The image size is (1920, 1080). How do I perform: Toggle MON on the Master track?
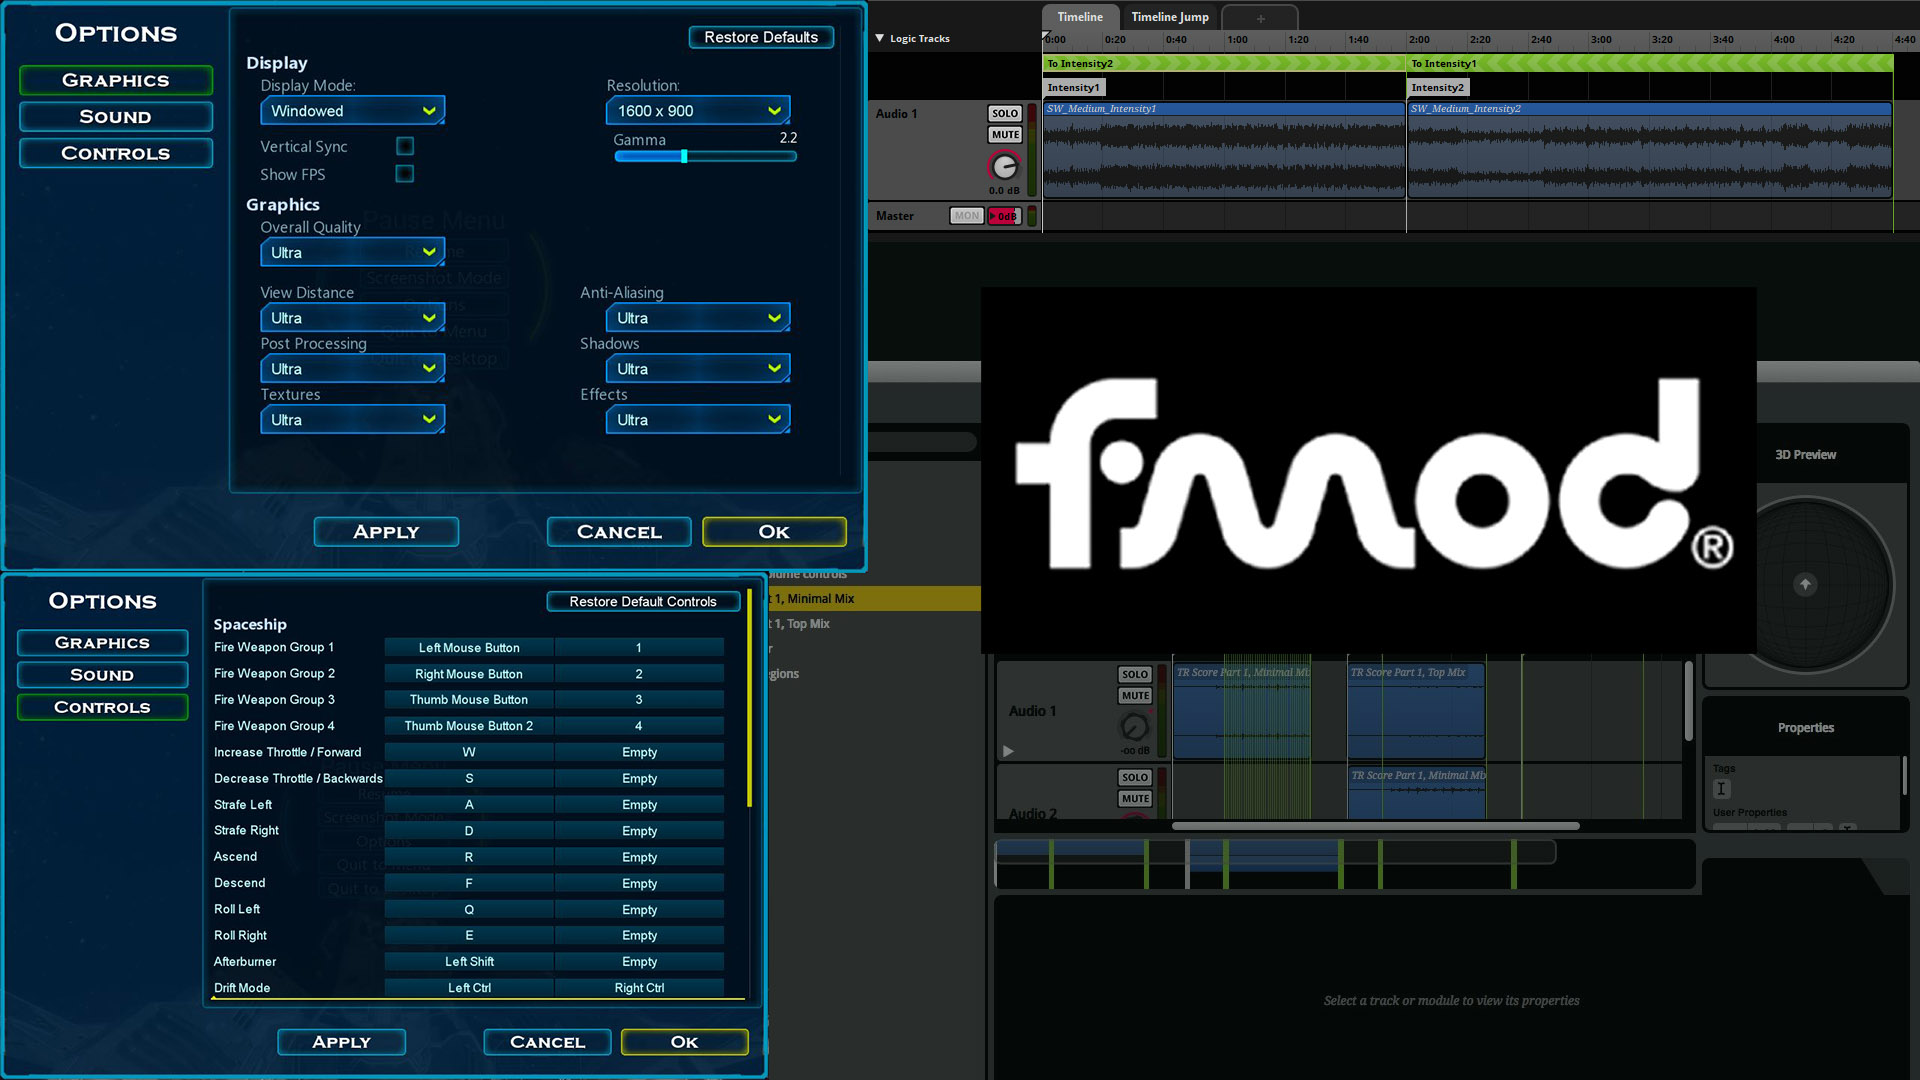[966, 216]
